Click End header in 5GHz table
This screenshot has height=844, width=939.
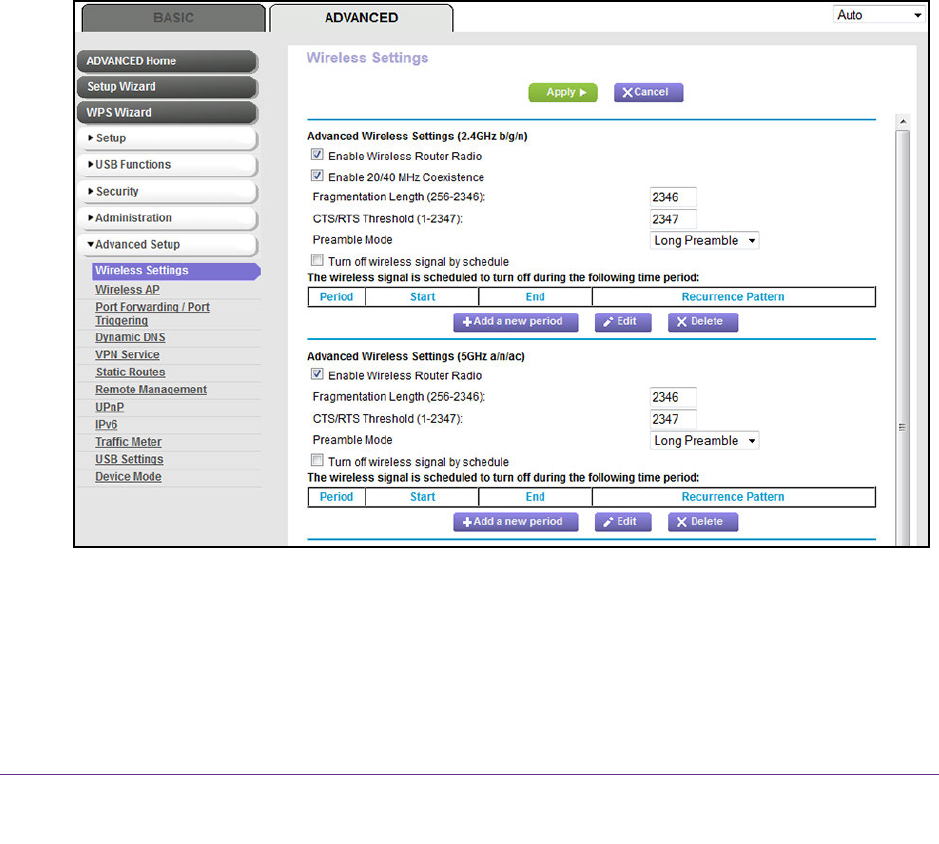[535, 497]
